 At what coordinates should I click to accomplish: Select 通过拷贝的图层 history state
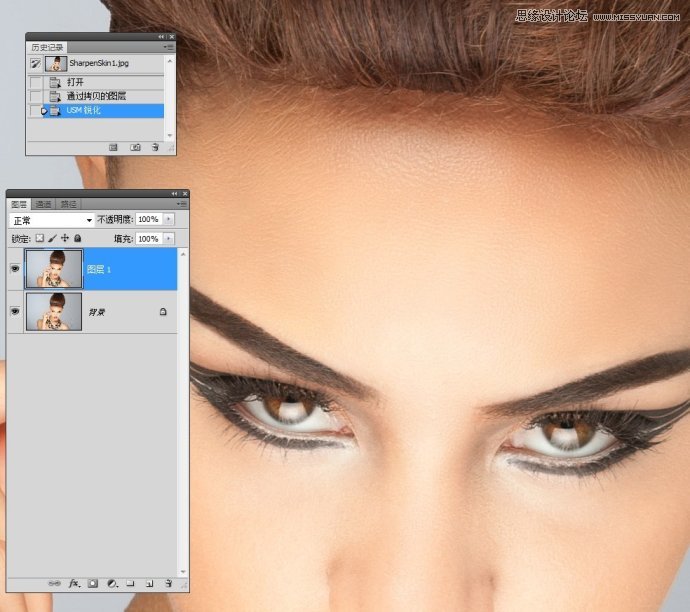pyautogui.click(x=103, y=96)
